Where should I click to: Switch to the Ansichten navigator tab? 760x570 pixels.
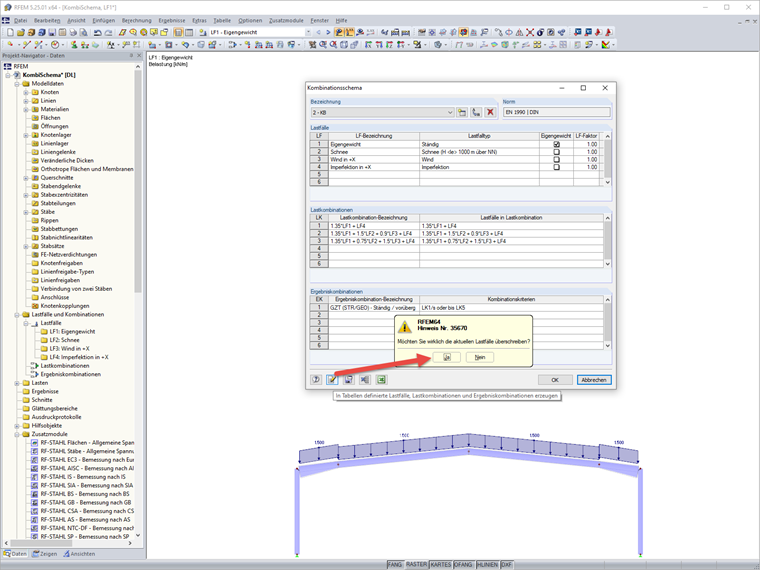tap(79, 554)
